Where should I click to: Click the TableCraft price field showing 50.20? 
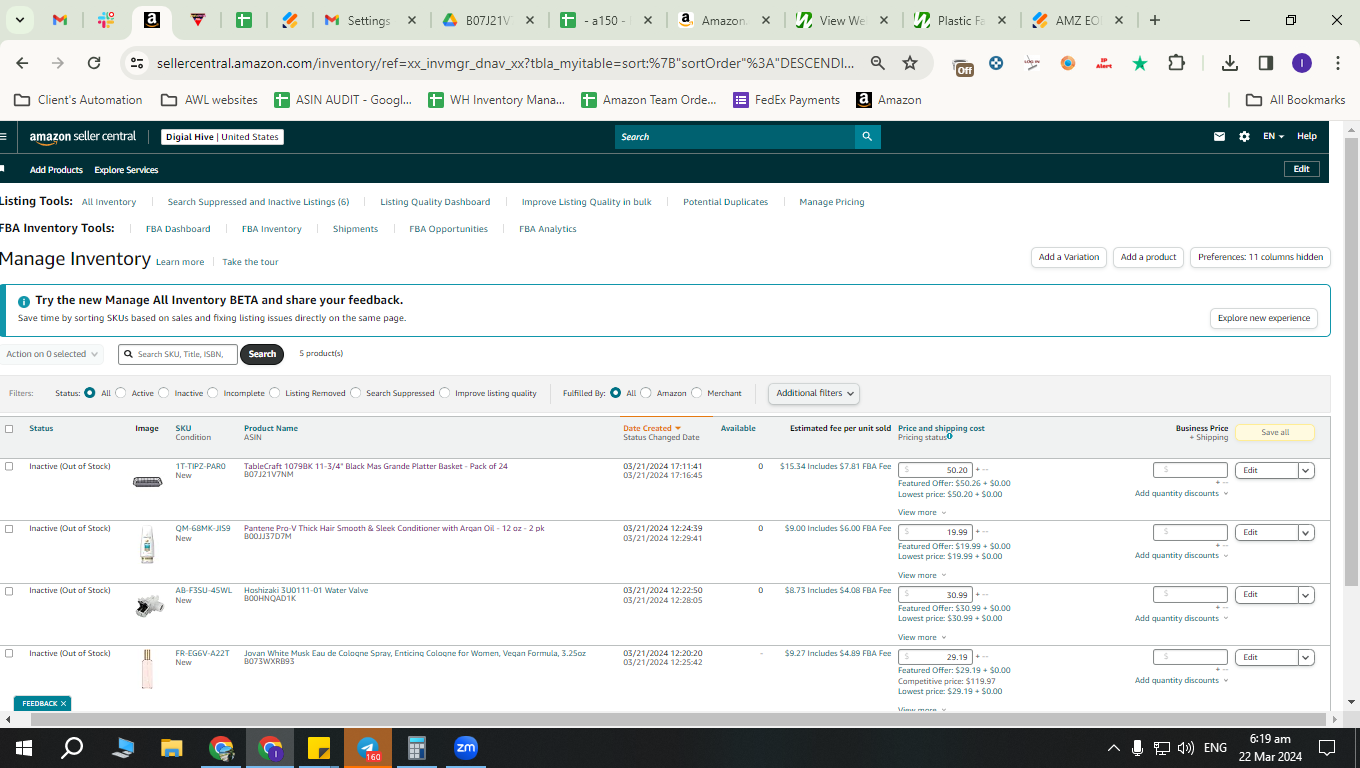935,470
